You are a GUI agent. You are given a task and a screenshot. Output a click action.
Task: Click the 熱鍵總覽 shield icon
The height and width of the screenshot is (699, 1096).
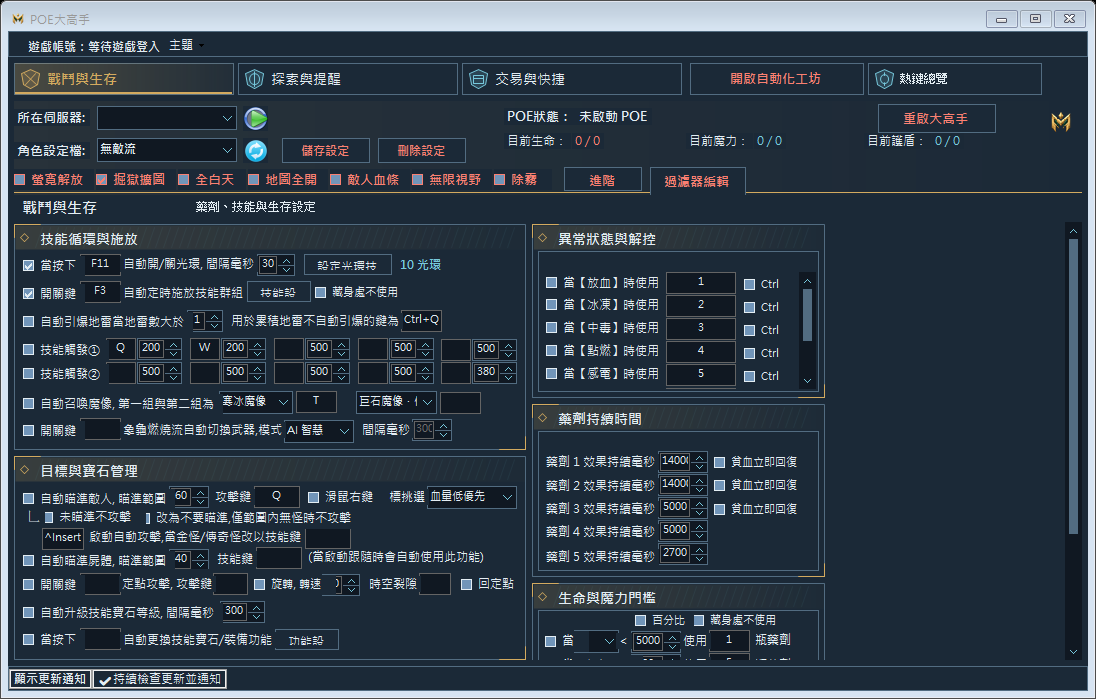(884, 79)
